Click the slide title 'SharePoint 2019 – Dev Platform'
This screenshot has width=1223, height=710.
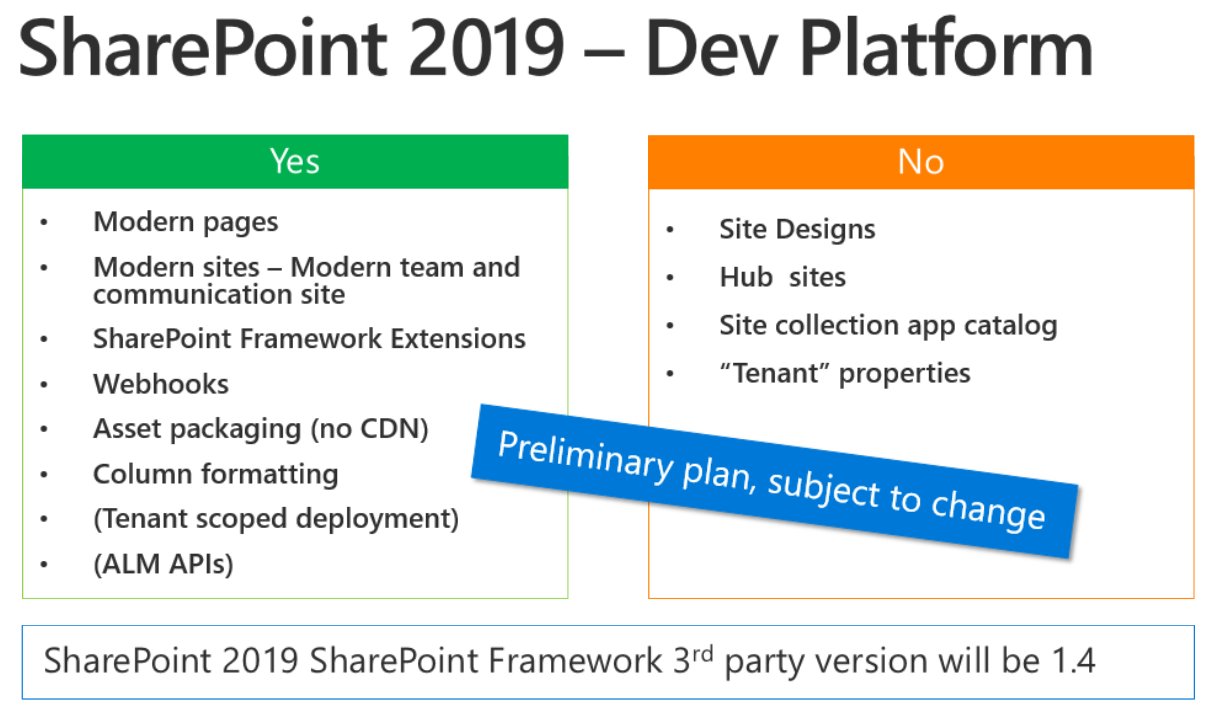(x=555, y=49)
